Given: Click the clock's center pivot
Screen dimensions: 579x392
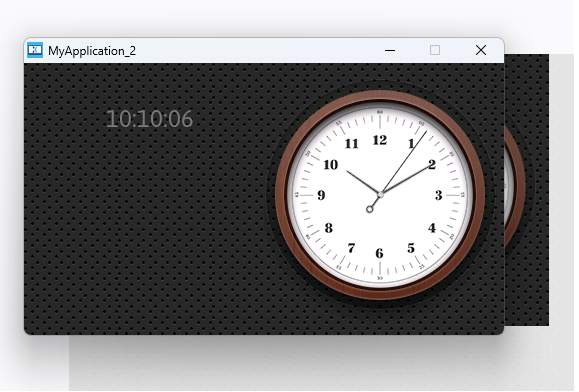Looking at the screenshot, I should coord(380,194).
